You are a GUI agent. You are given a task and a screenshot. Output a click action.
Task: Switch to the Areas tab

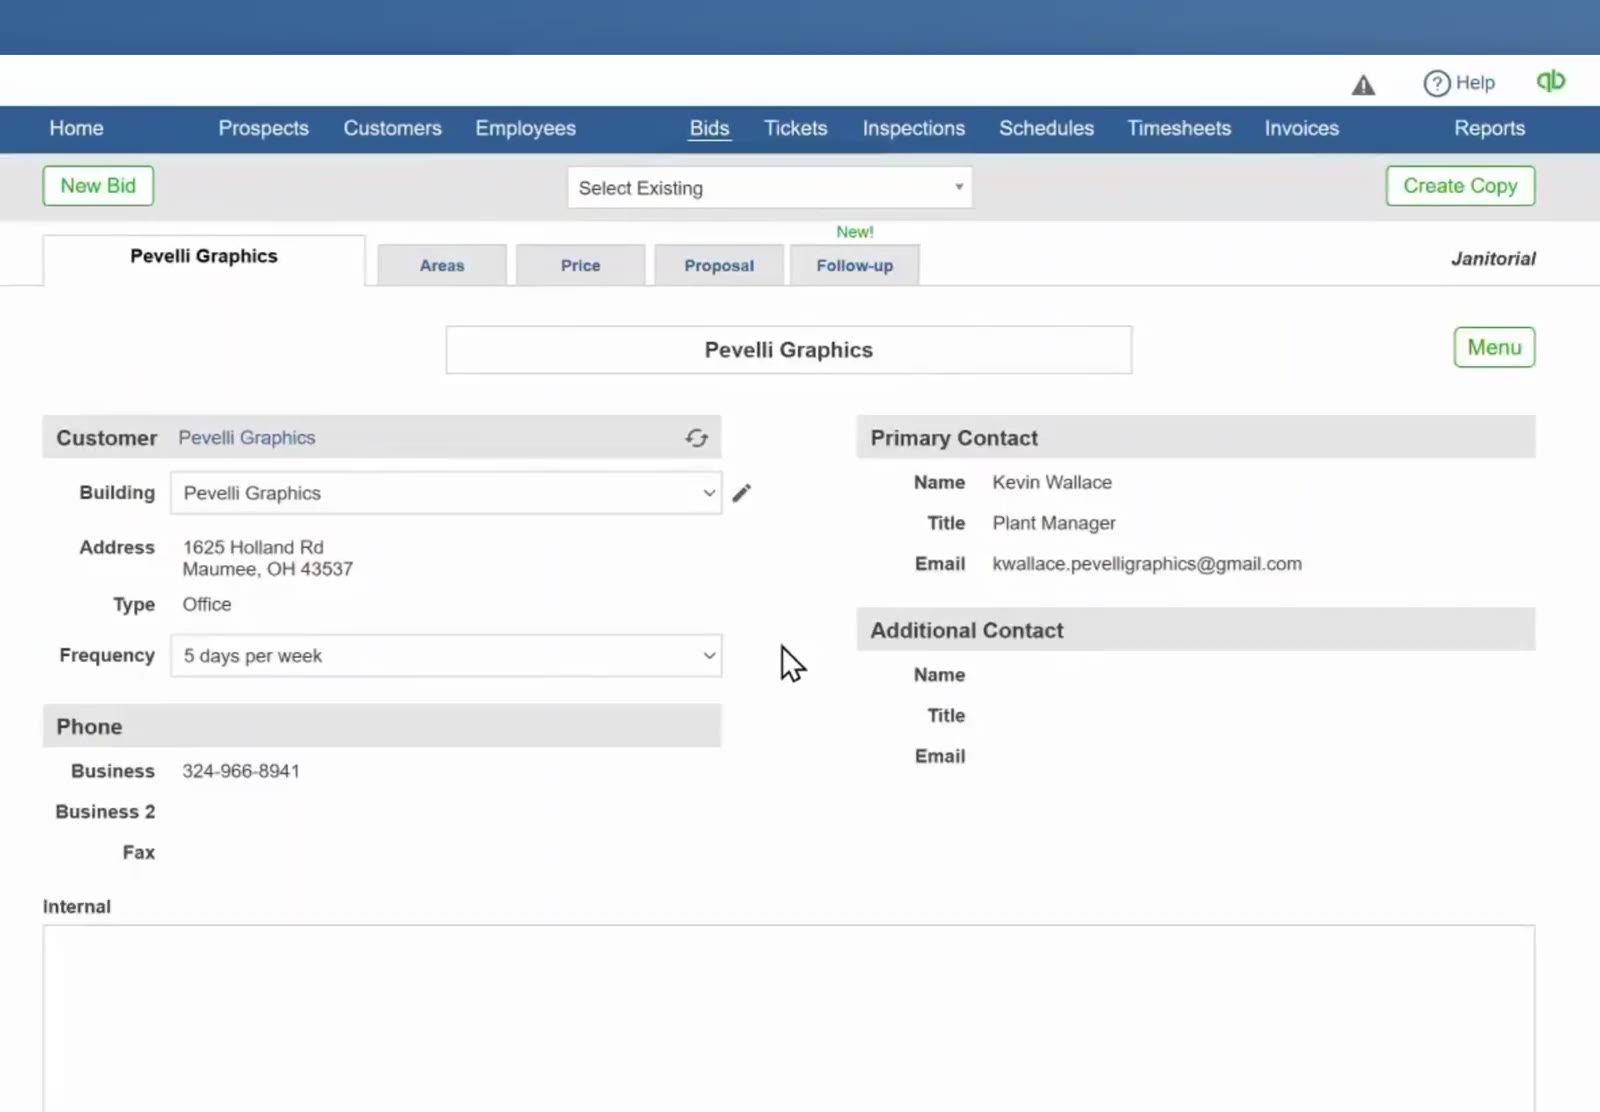[442, 266]
